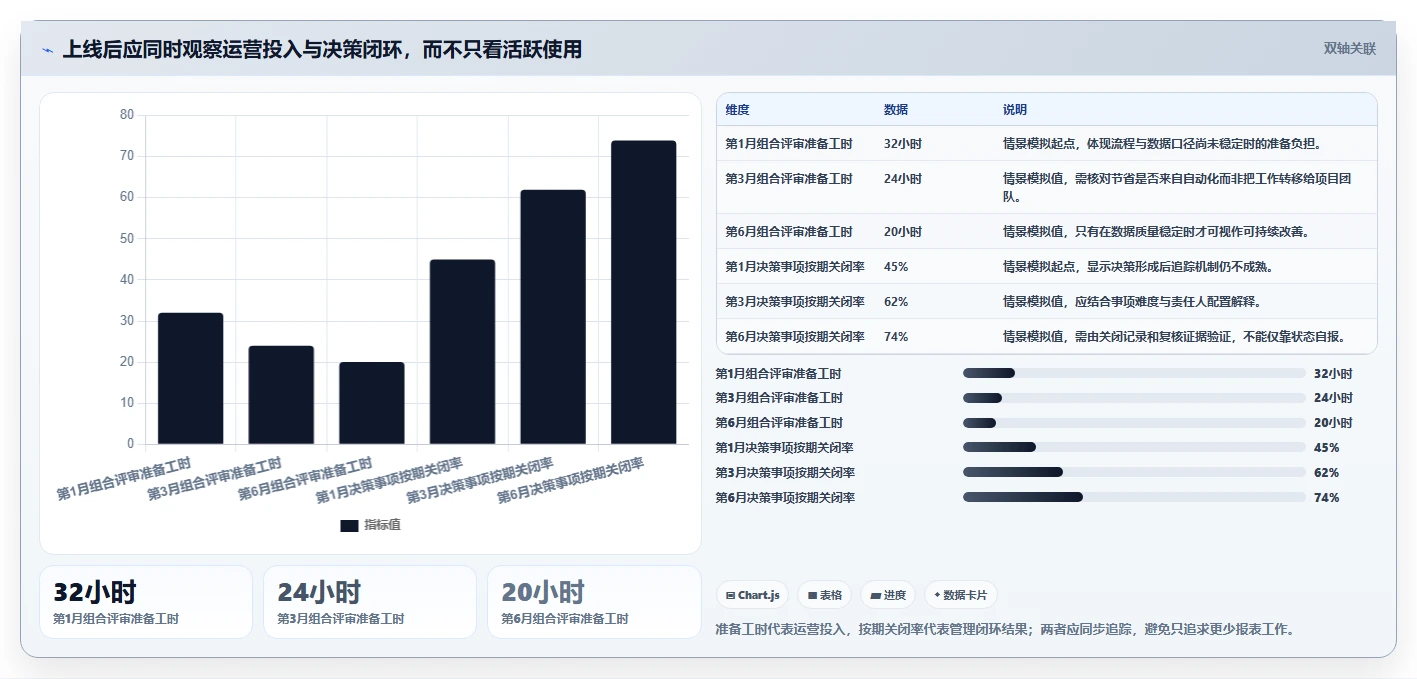This screenshot has height=679, width=1417.
Task: Select table cell 第3月决策事项按期关闭率 in the 维度 column
Action: coord(795,302)
